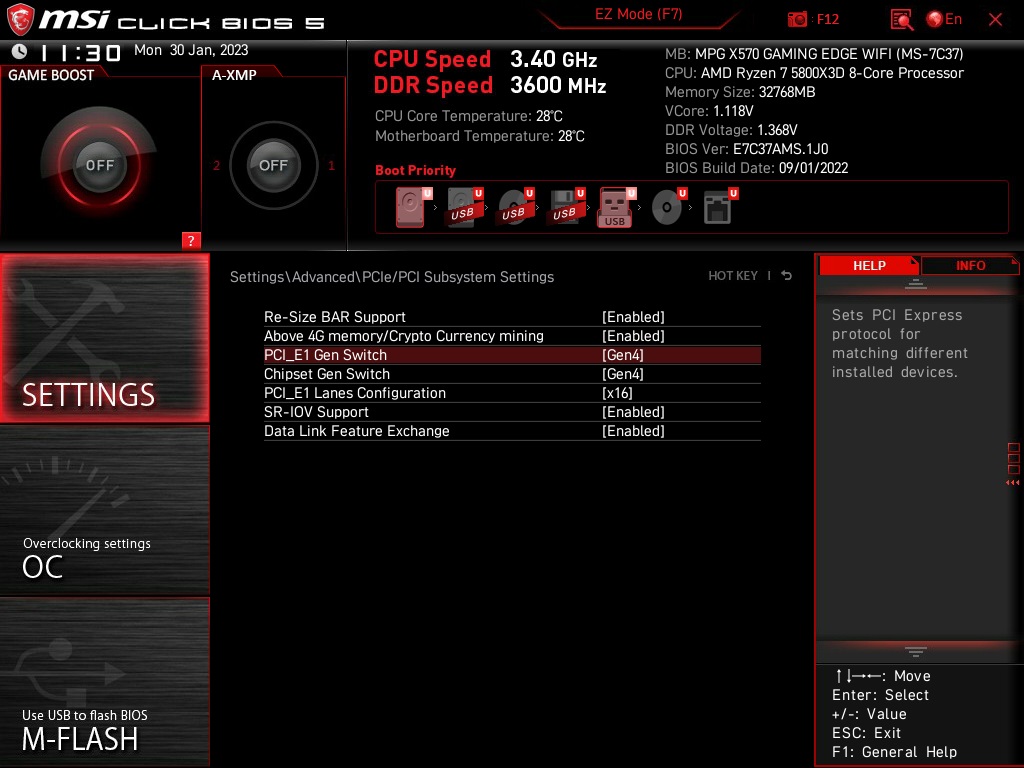This screenshot has width=1024, height=768.
Task: Change SR-IOV Support [Enabled] value
Action: click(x=633, y=411)
